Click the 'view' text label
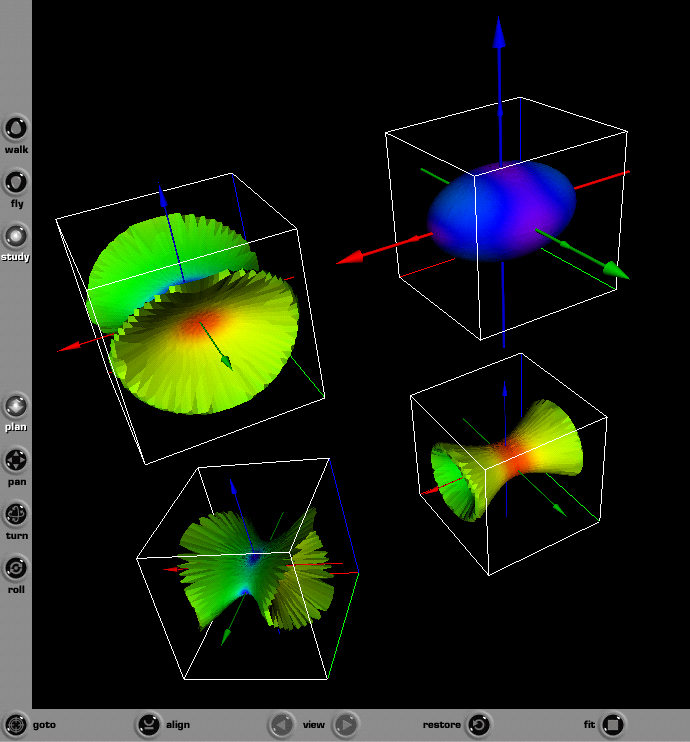Image resolution: width=690 pixels, height=742 pixels. (313, 724)
